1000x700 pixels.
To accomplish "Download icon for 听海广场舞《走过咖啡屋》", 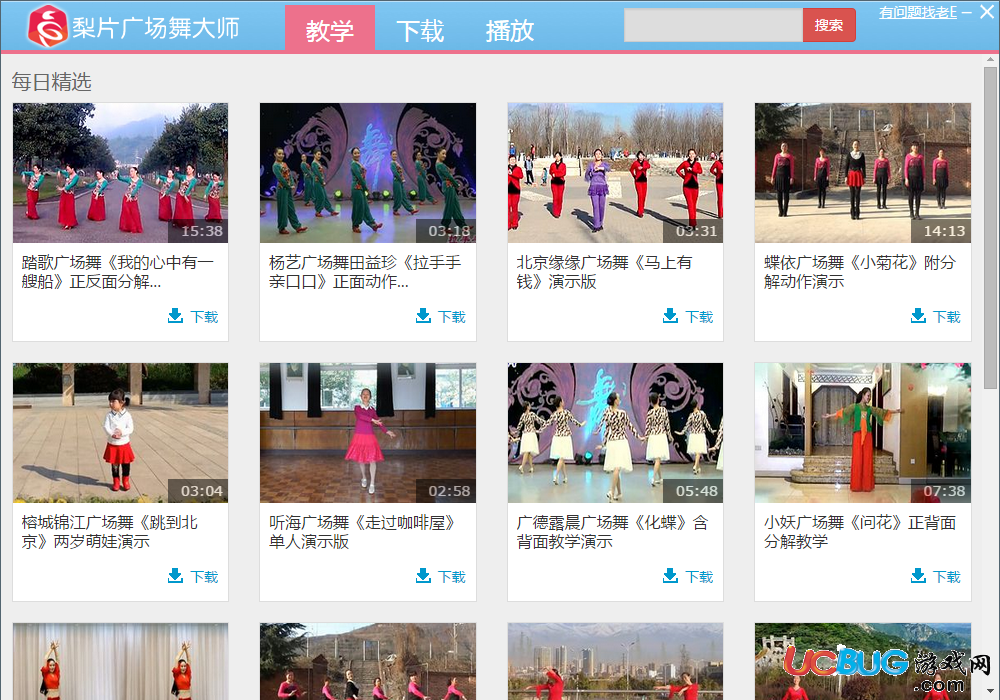I will click(423, 576).
